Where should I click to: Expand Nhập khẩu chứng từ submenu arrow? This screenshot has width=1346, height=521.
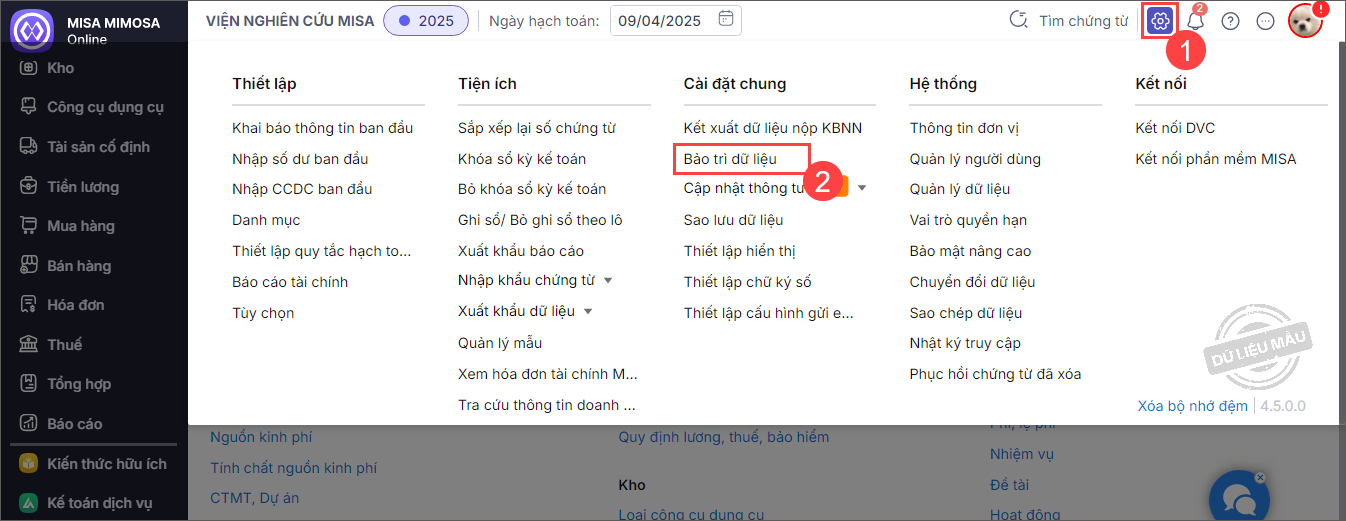608,281
